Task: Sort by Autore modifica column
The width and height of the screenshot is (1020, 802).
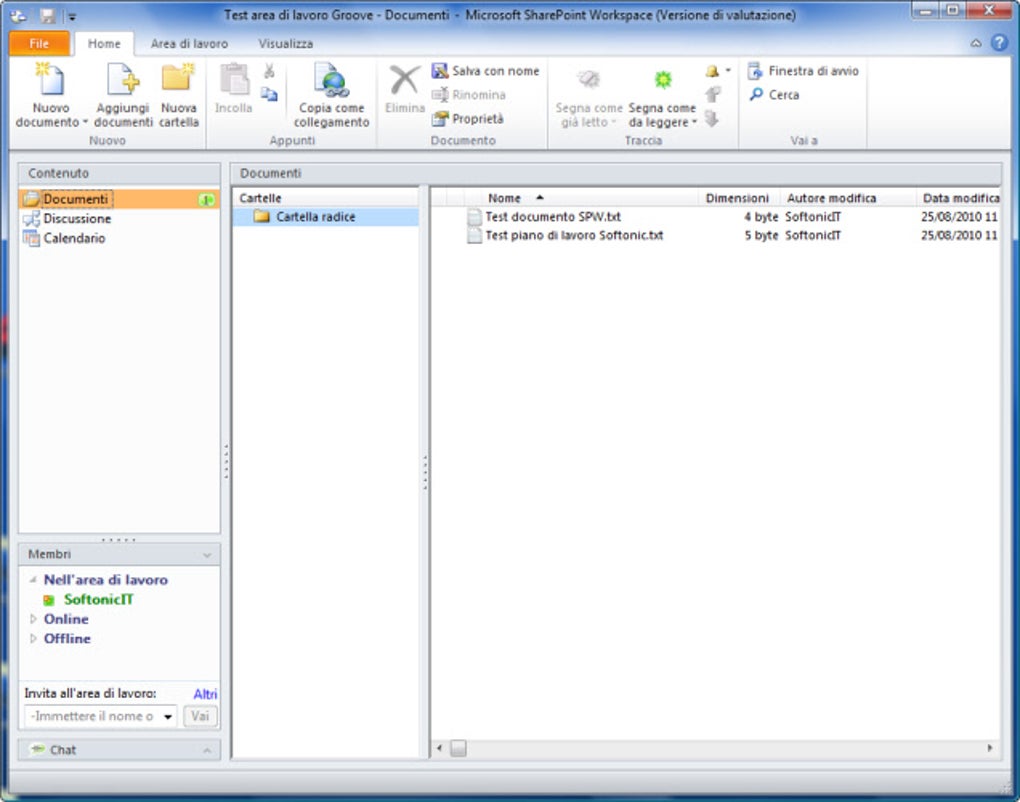Action: click(x=831, y=198)
